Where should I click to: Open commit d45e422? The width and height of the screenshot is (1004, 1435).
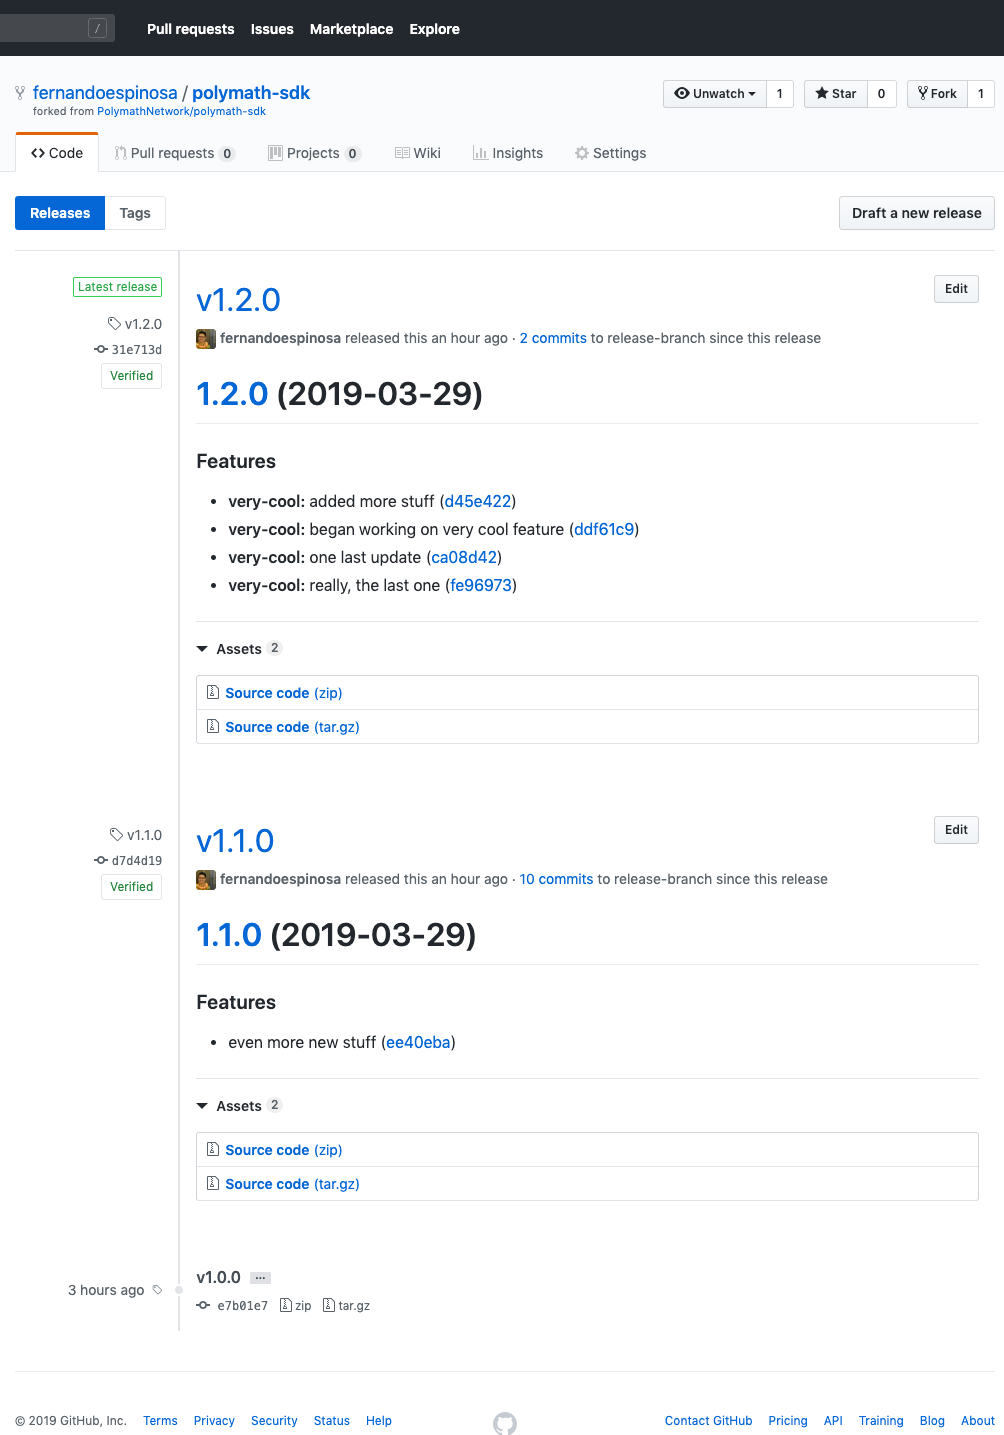click(x=478, y=502)
